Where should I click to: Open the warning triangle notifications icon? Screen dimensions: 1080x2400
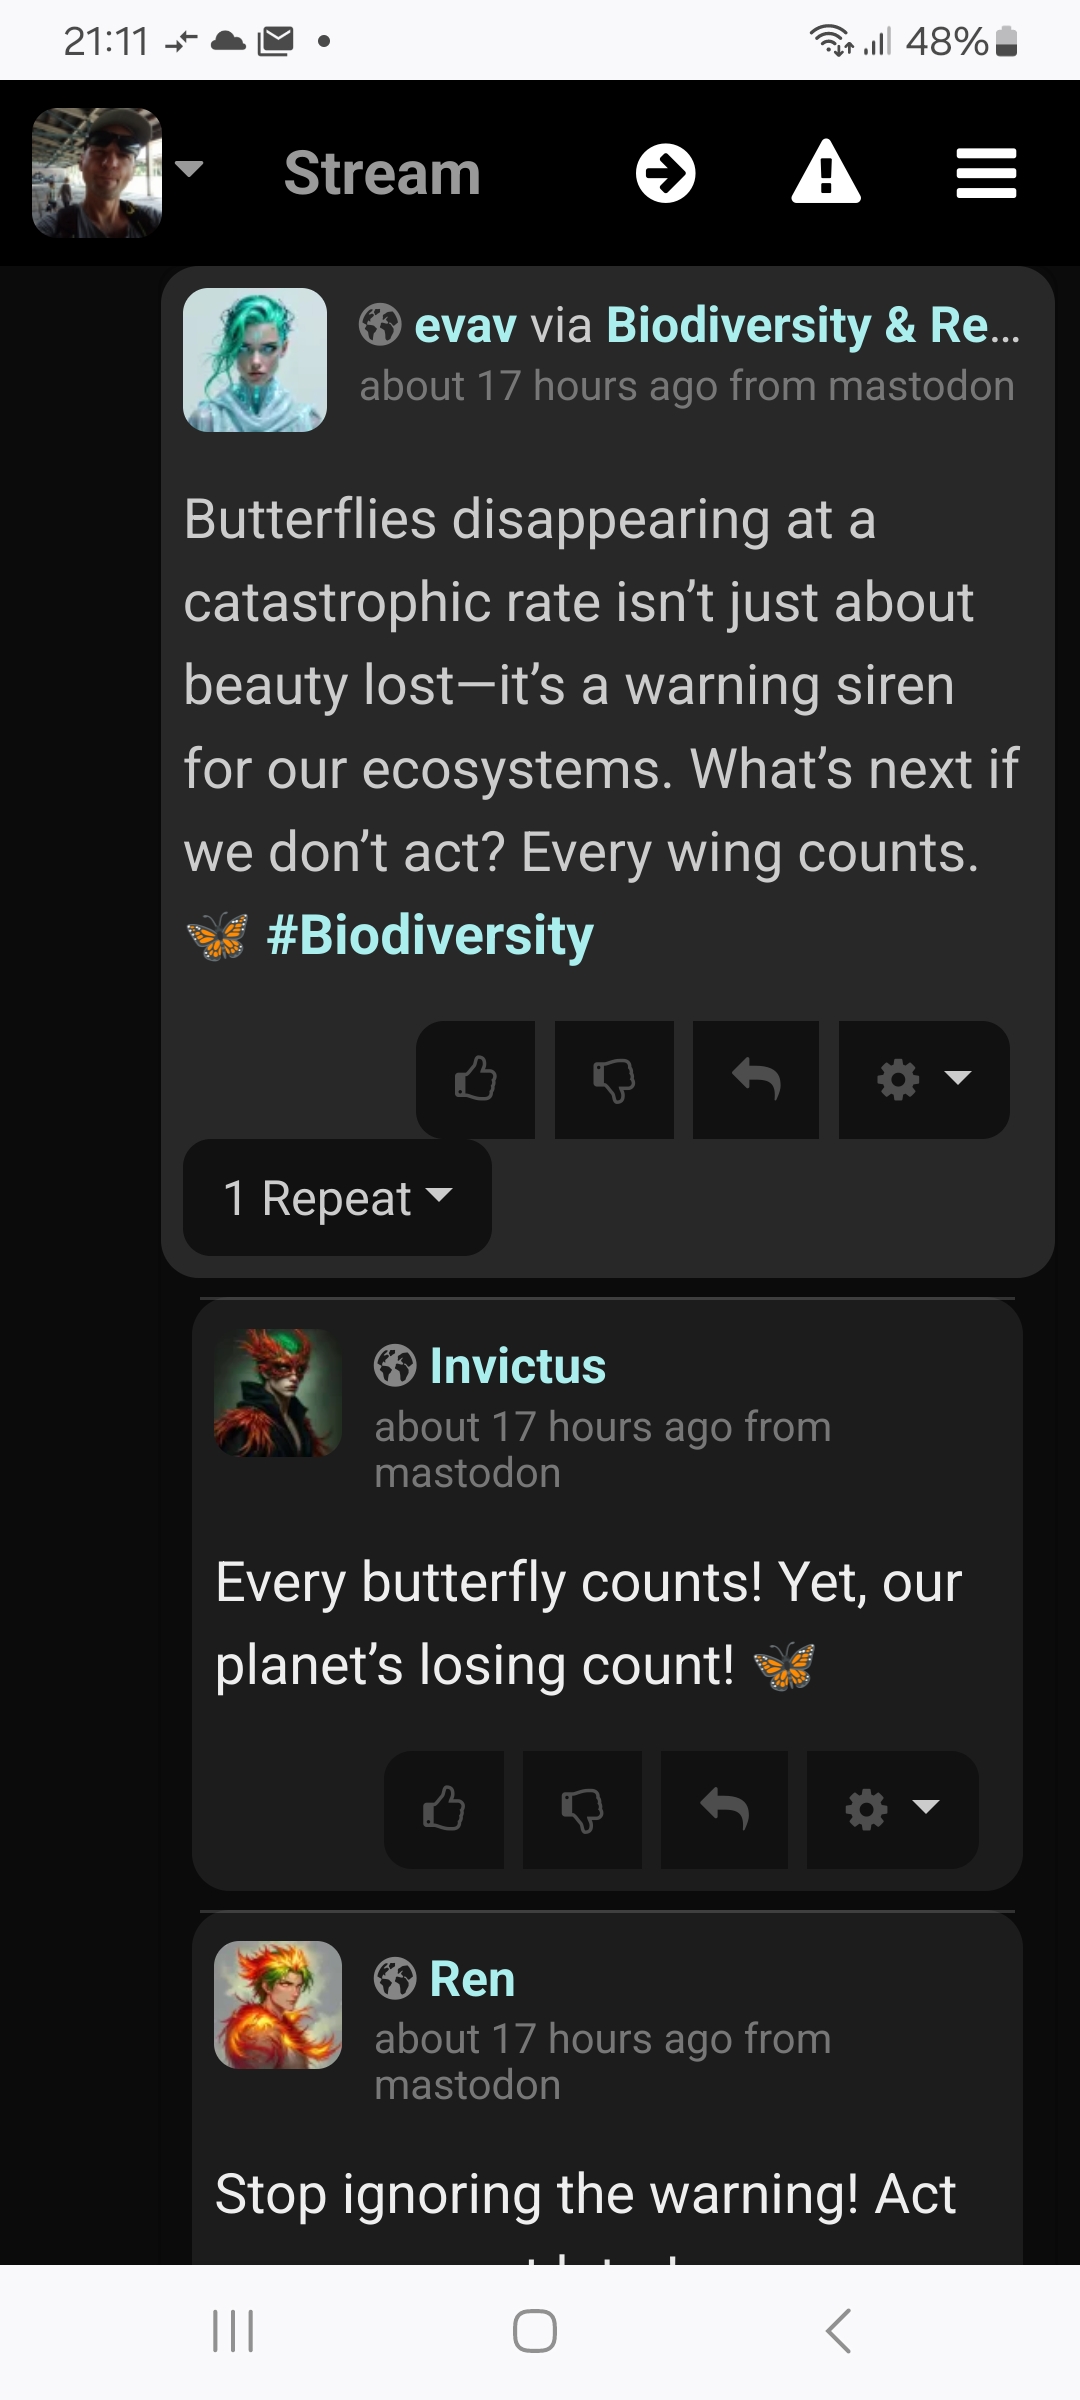coord(826,173)
